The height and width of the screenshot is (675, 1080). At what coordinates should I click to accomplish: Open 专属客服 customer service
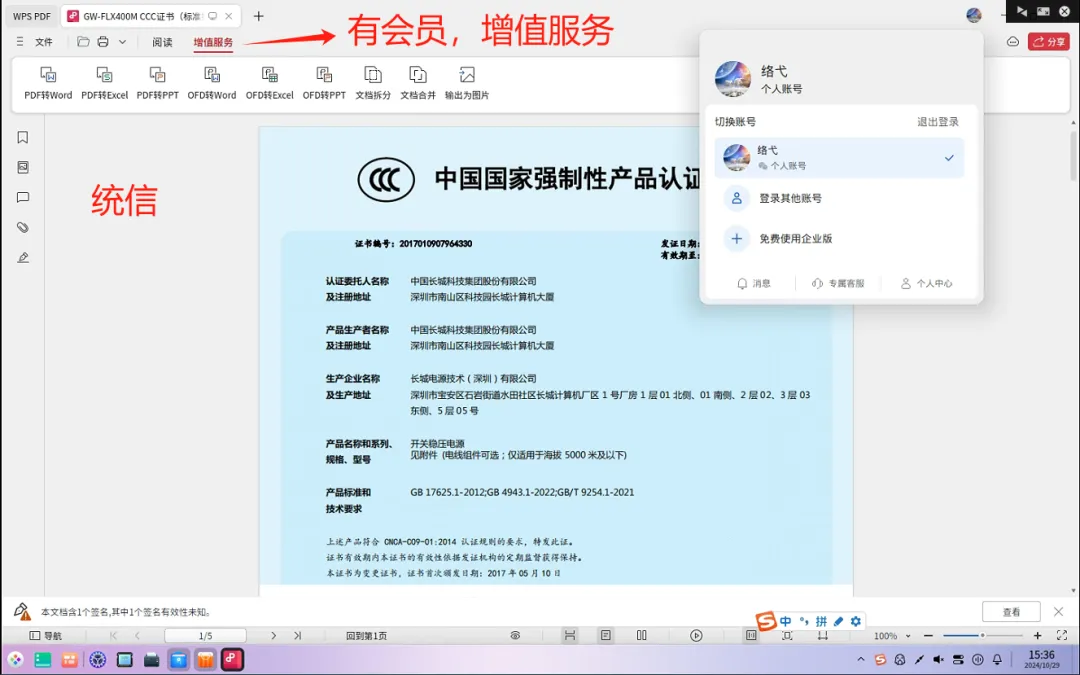click(838, 284)
